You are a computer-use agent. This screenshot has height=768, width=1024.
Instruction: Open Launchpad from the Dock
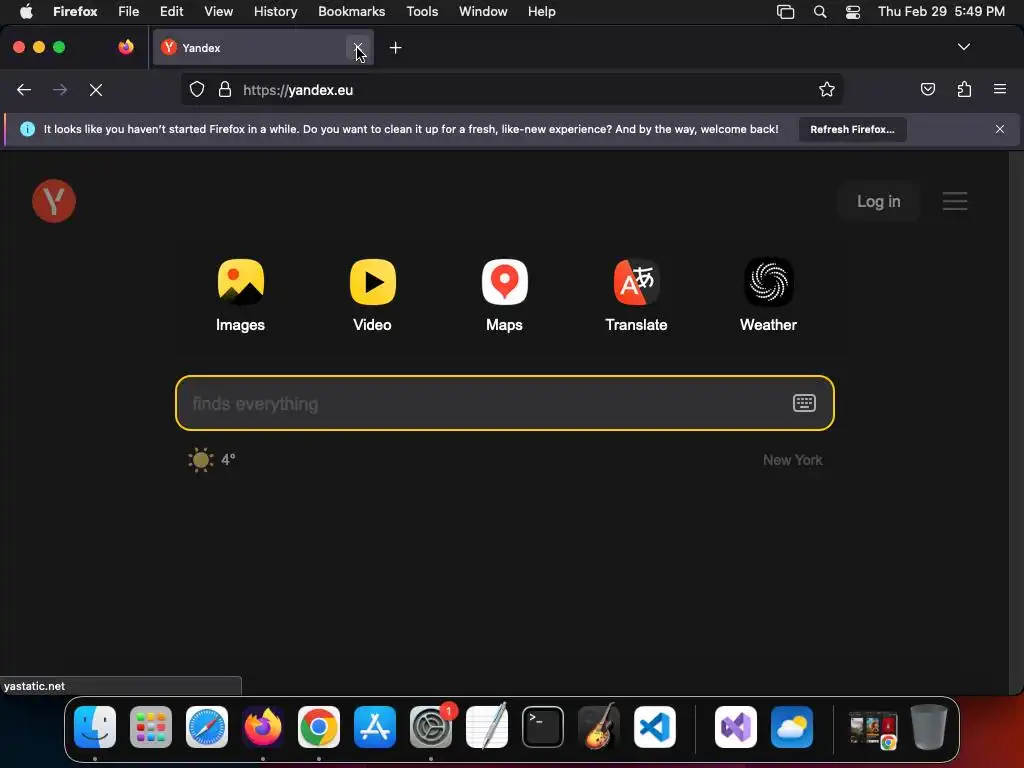[151, 727]
